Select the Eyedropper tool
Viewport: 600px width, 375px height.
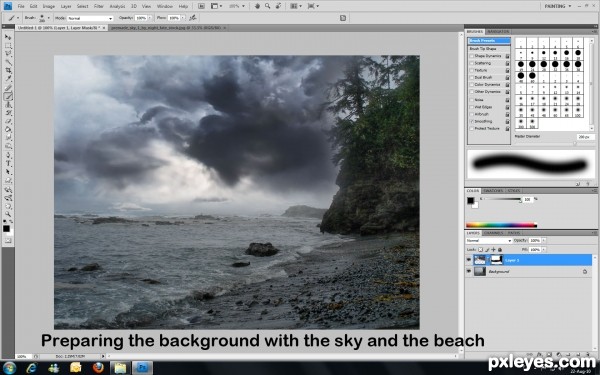8,79
